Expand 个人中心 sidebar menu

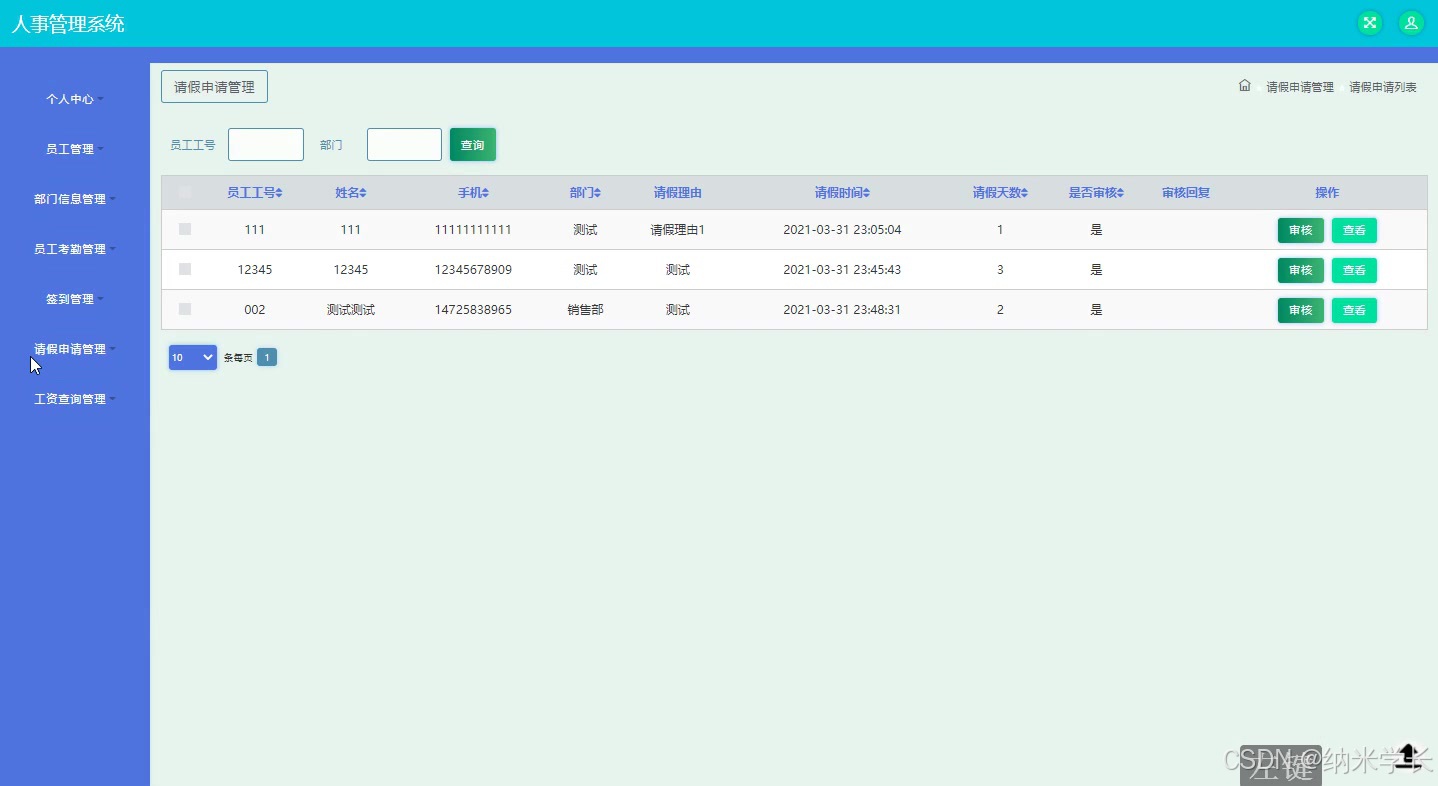[x=74, y=99]
